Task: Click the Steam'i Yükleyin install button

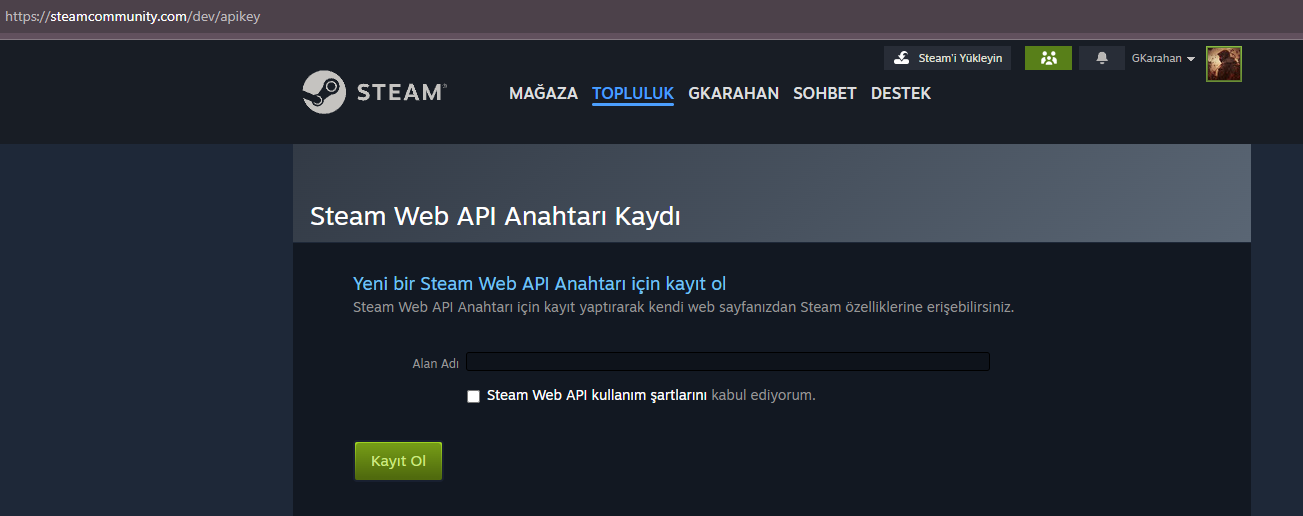Action: [948, 58]
